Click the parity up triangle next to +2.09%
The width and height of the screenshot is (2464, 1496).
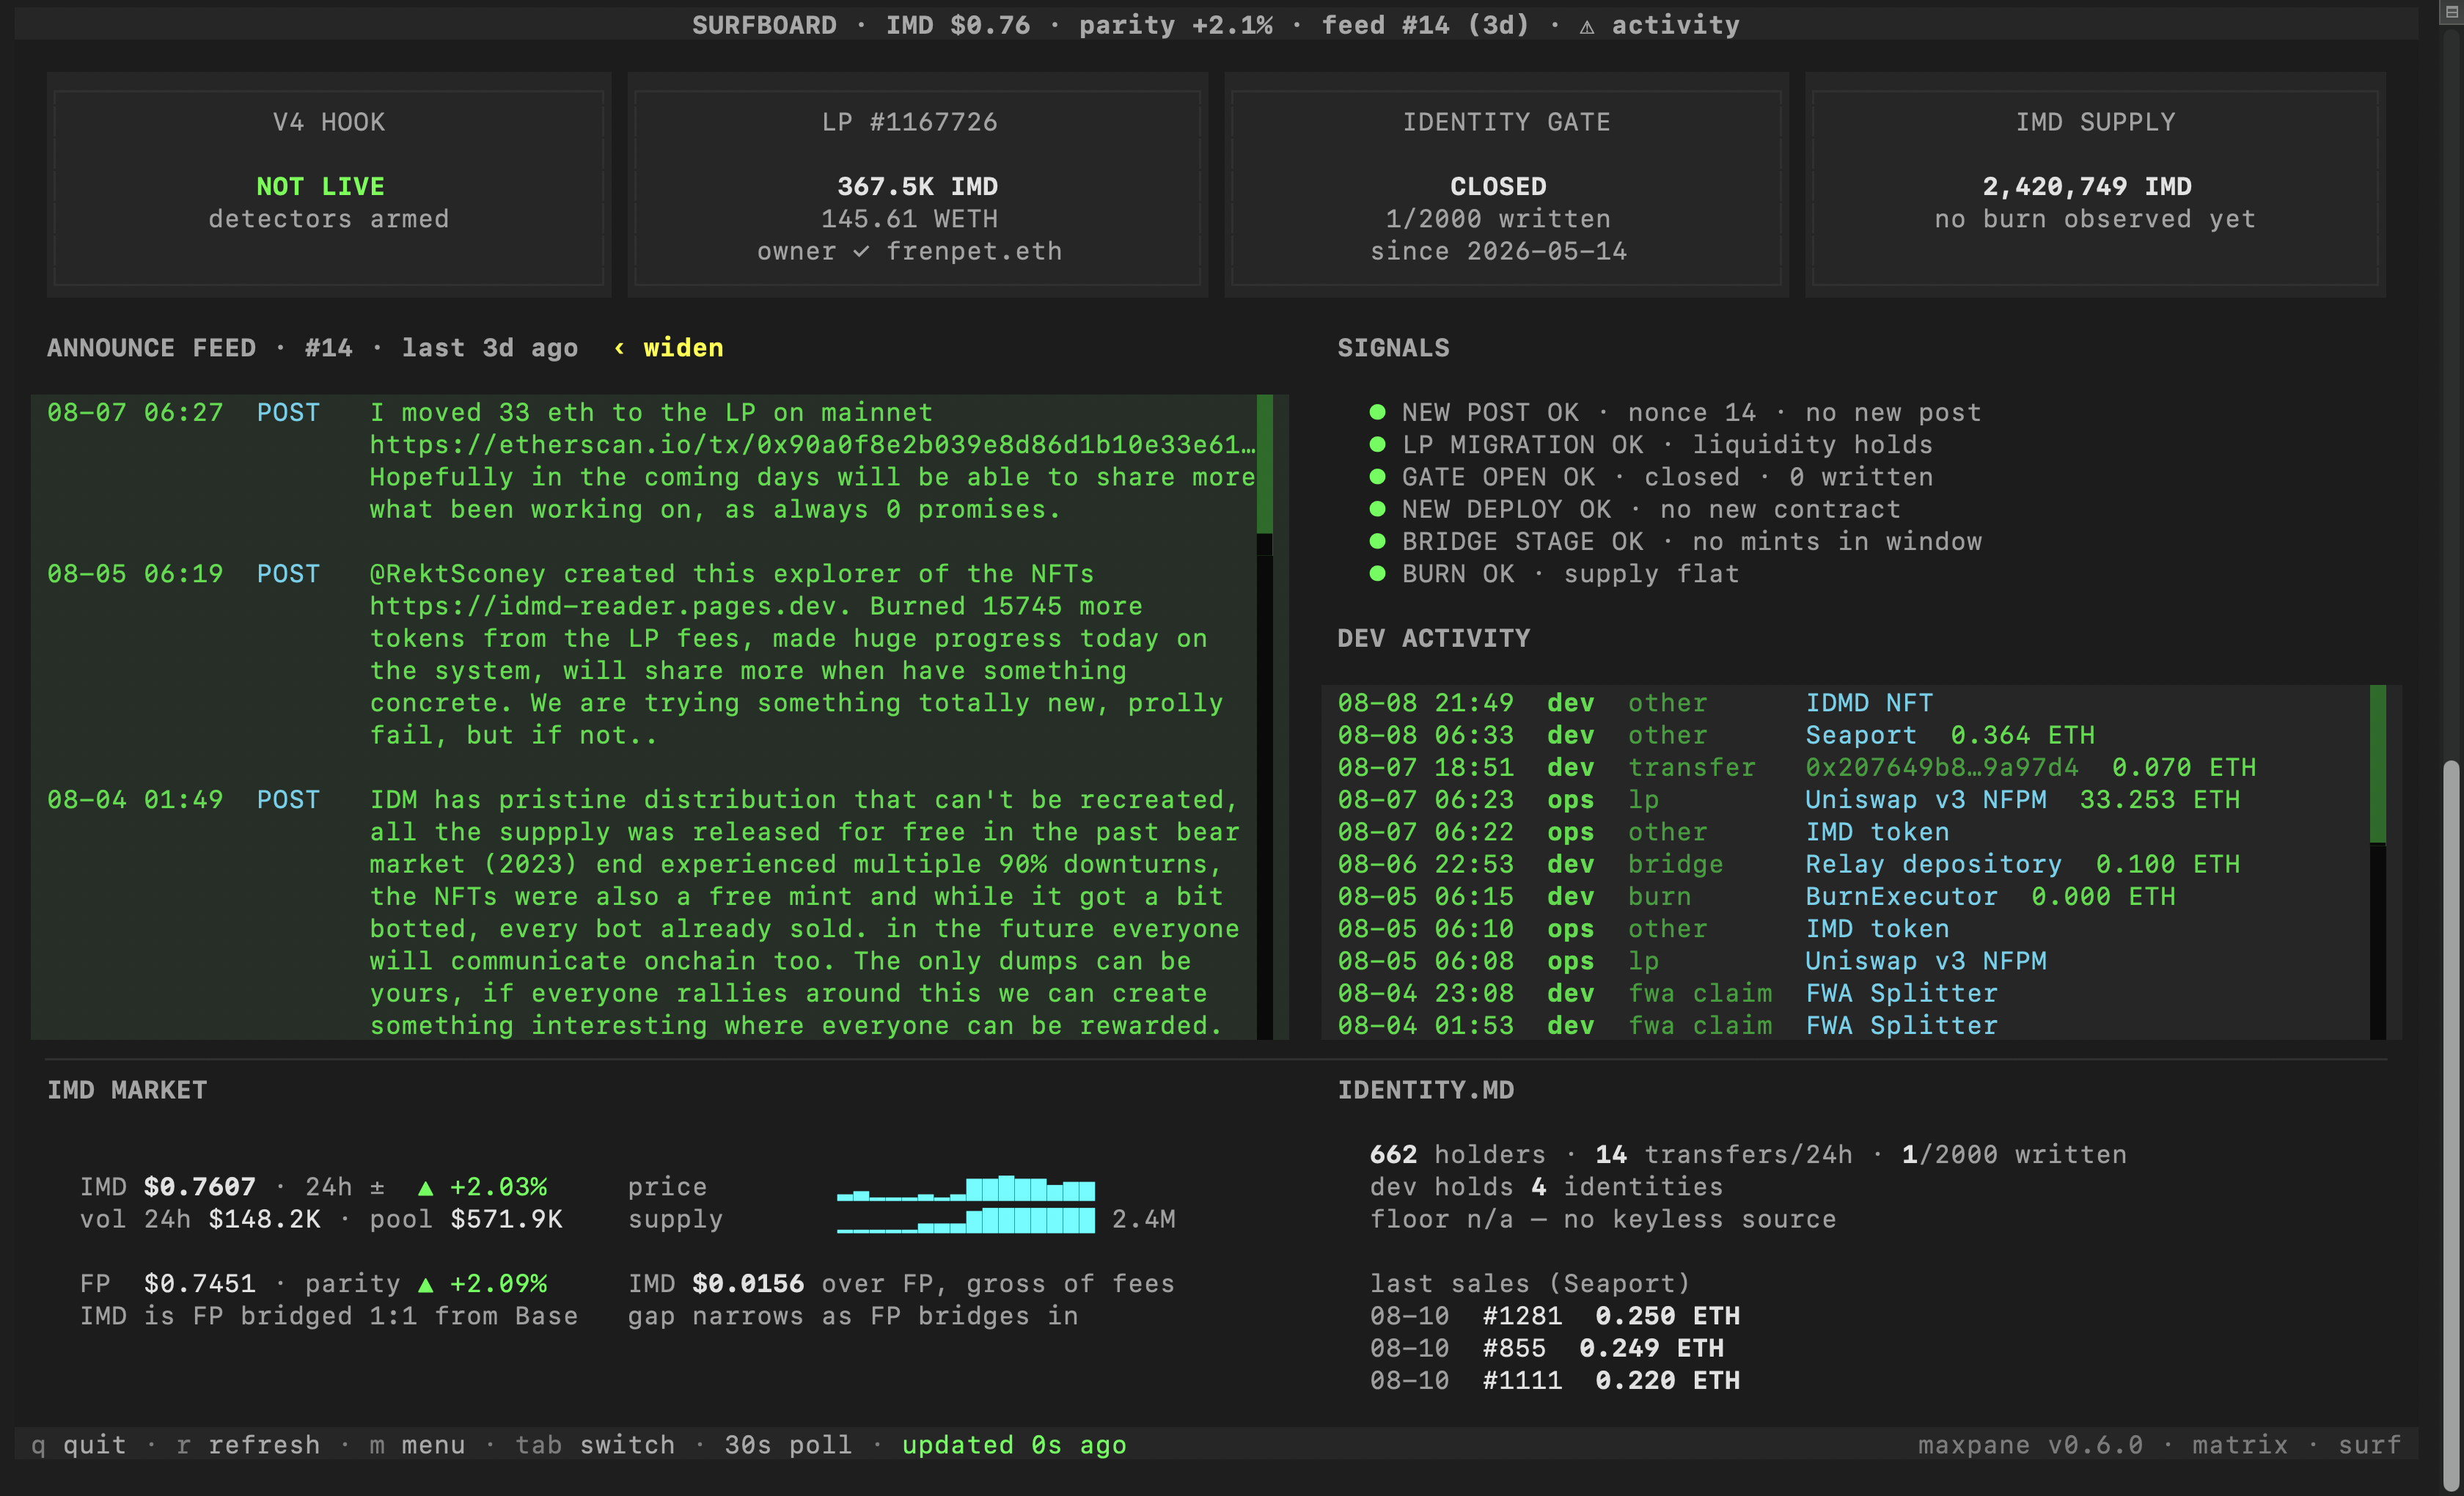pyautogui.click(x=425, y=1284)
